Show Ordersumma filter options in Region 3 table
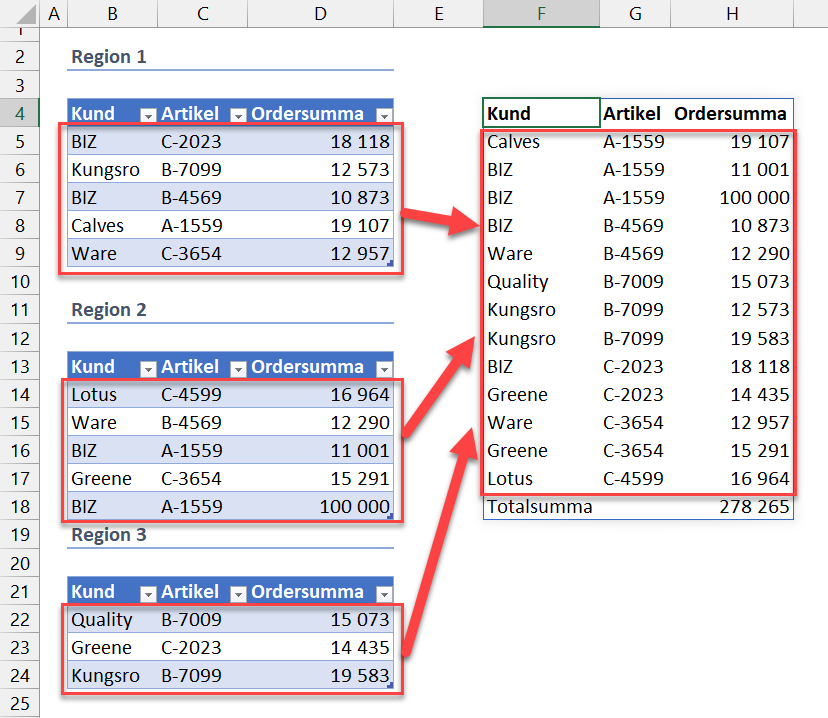828x718 pixels. click(383, 593)
